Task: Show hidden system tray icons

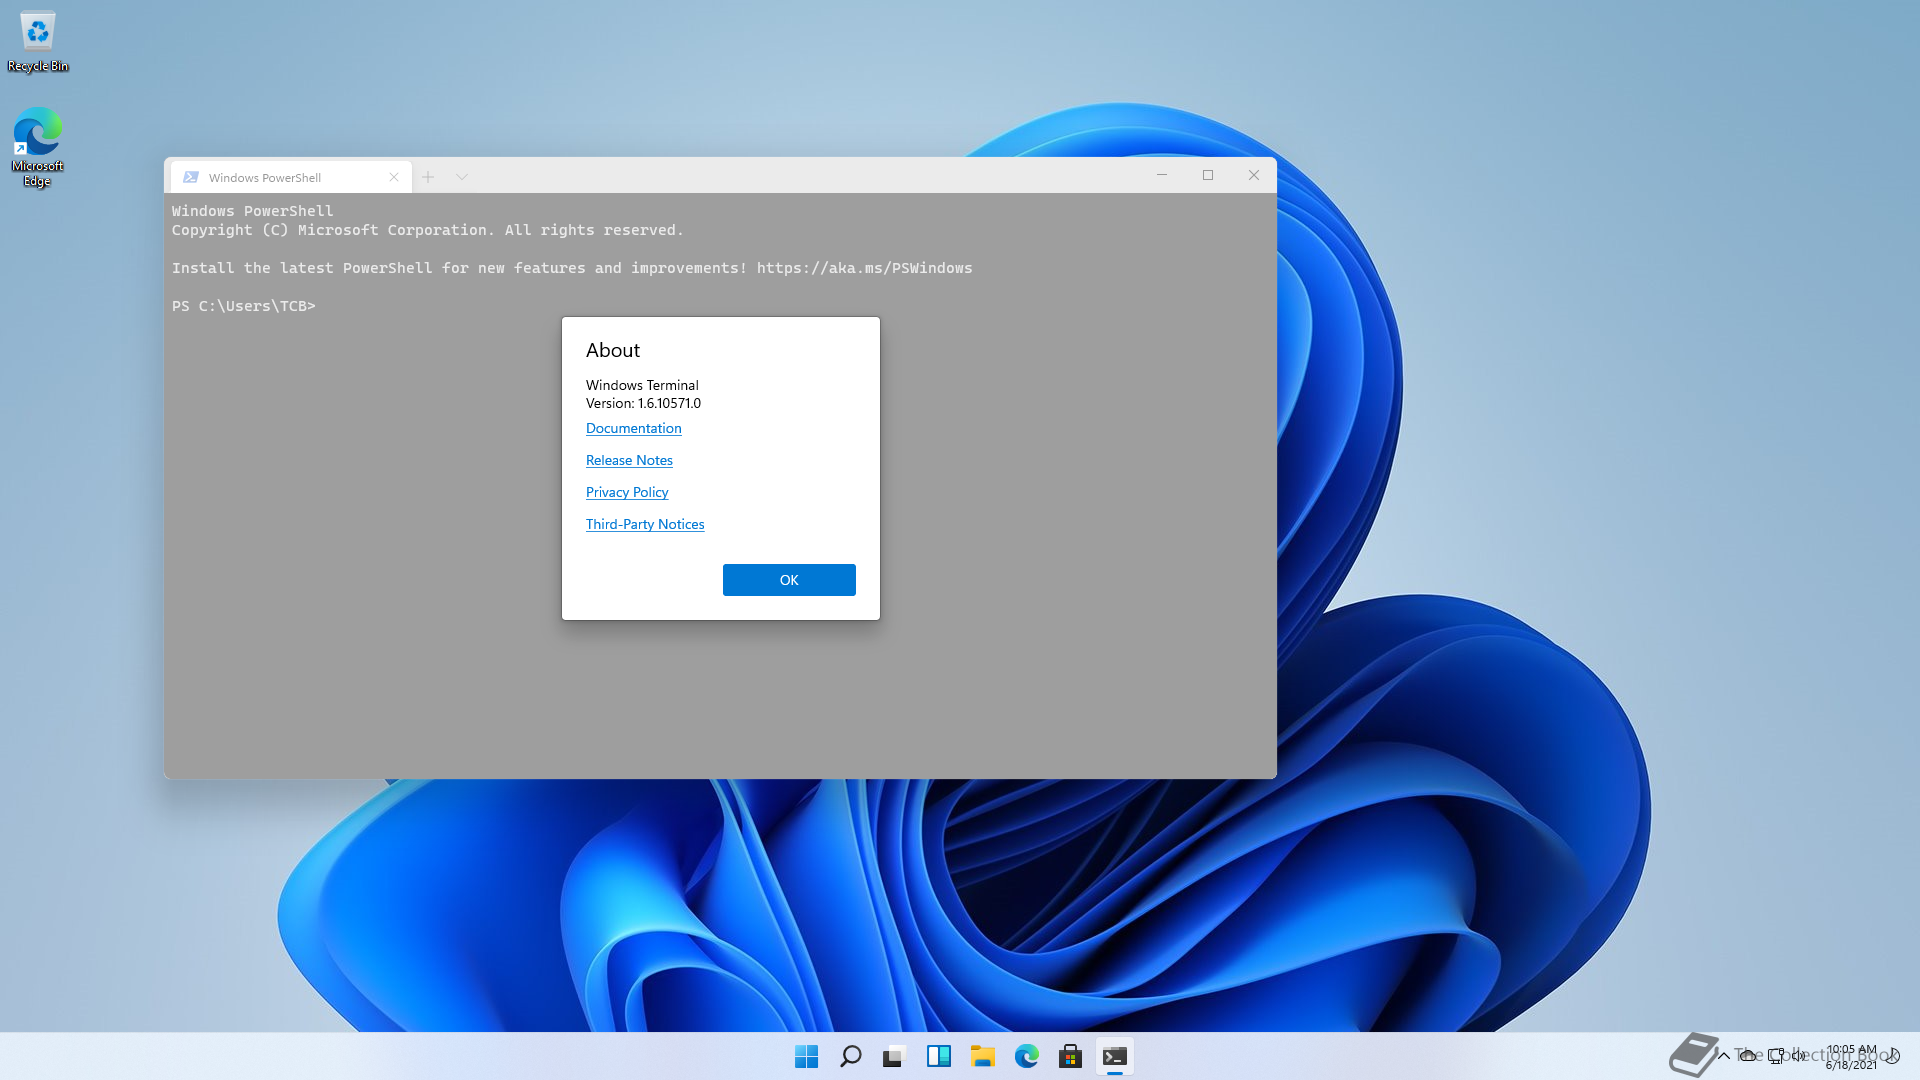Action: [x=1723, y=1056]
